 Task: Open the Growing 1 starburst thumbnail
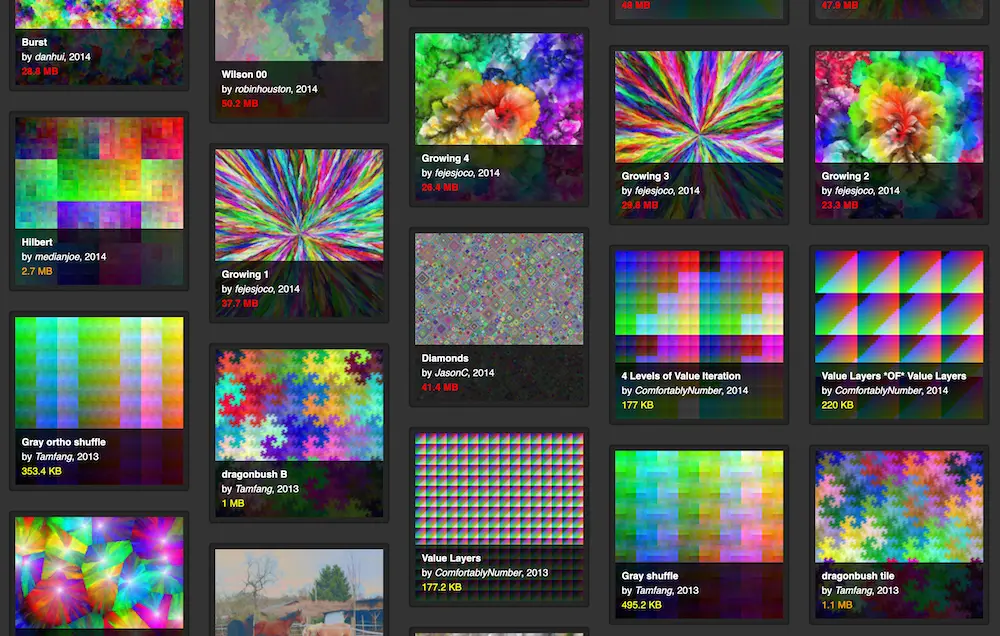[299, 205]
